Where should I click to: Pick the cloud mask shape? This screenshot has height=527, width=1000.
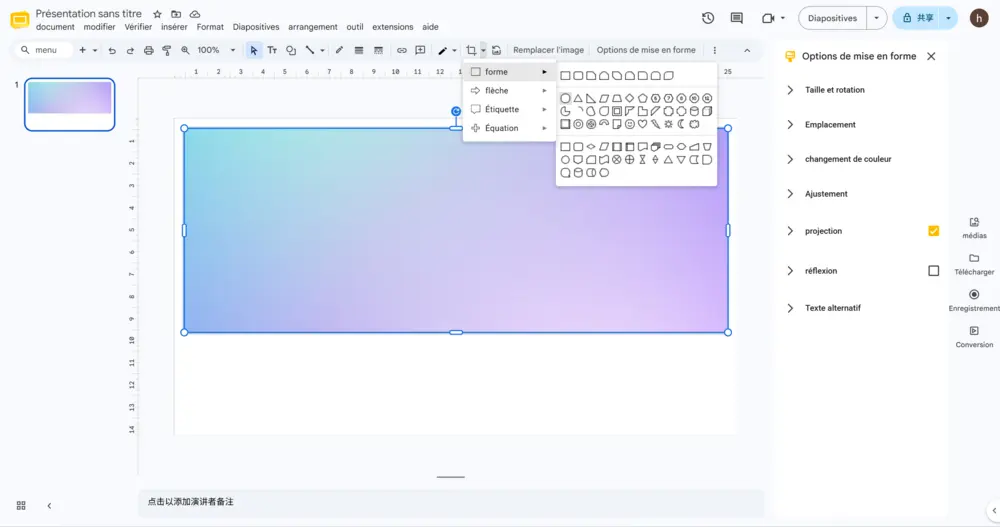click(694, 124)
